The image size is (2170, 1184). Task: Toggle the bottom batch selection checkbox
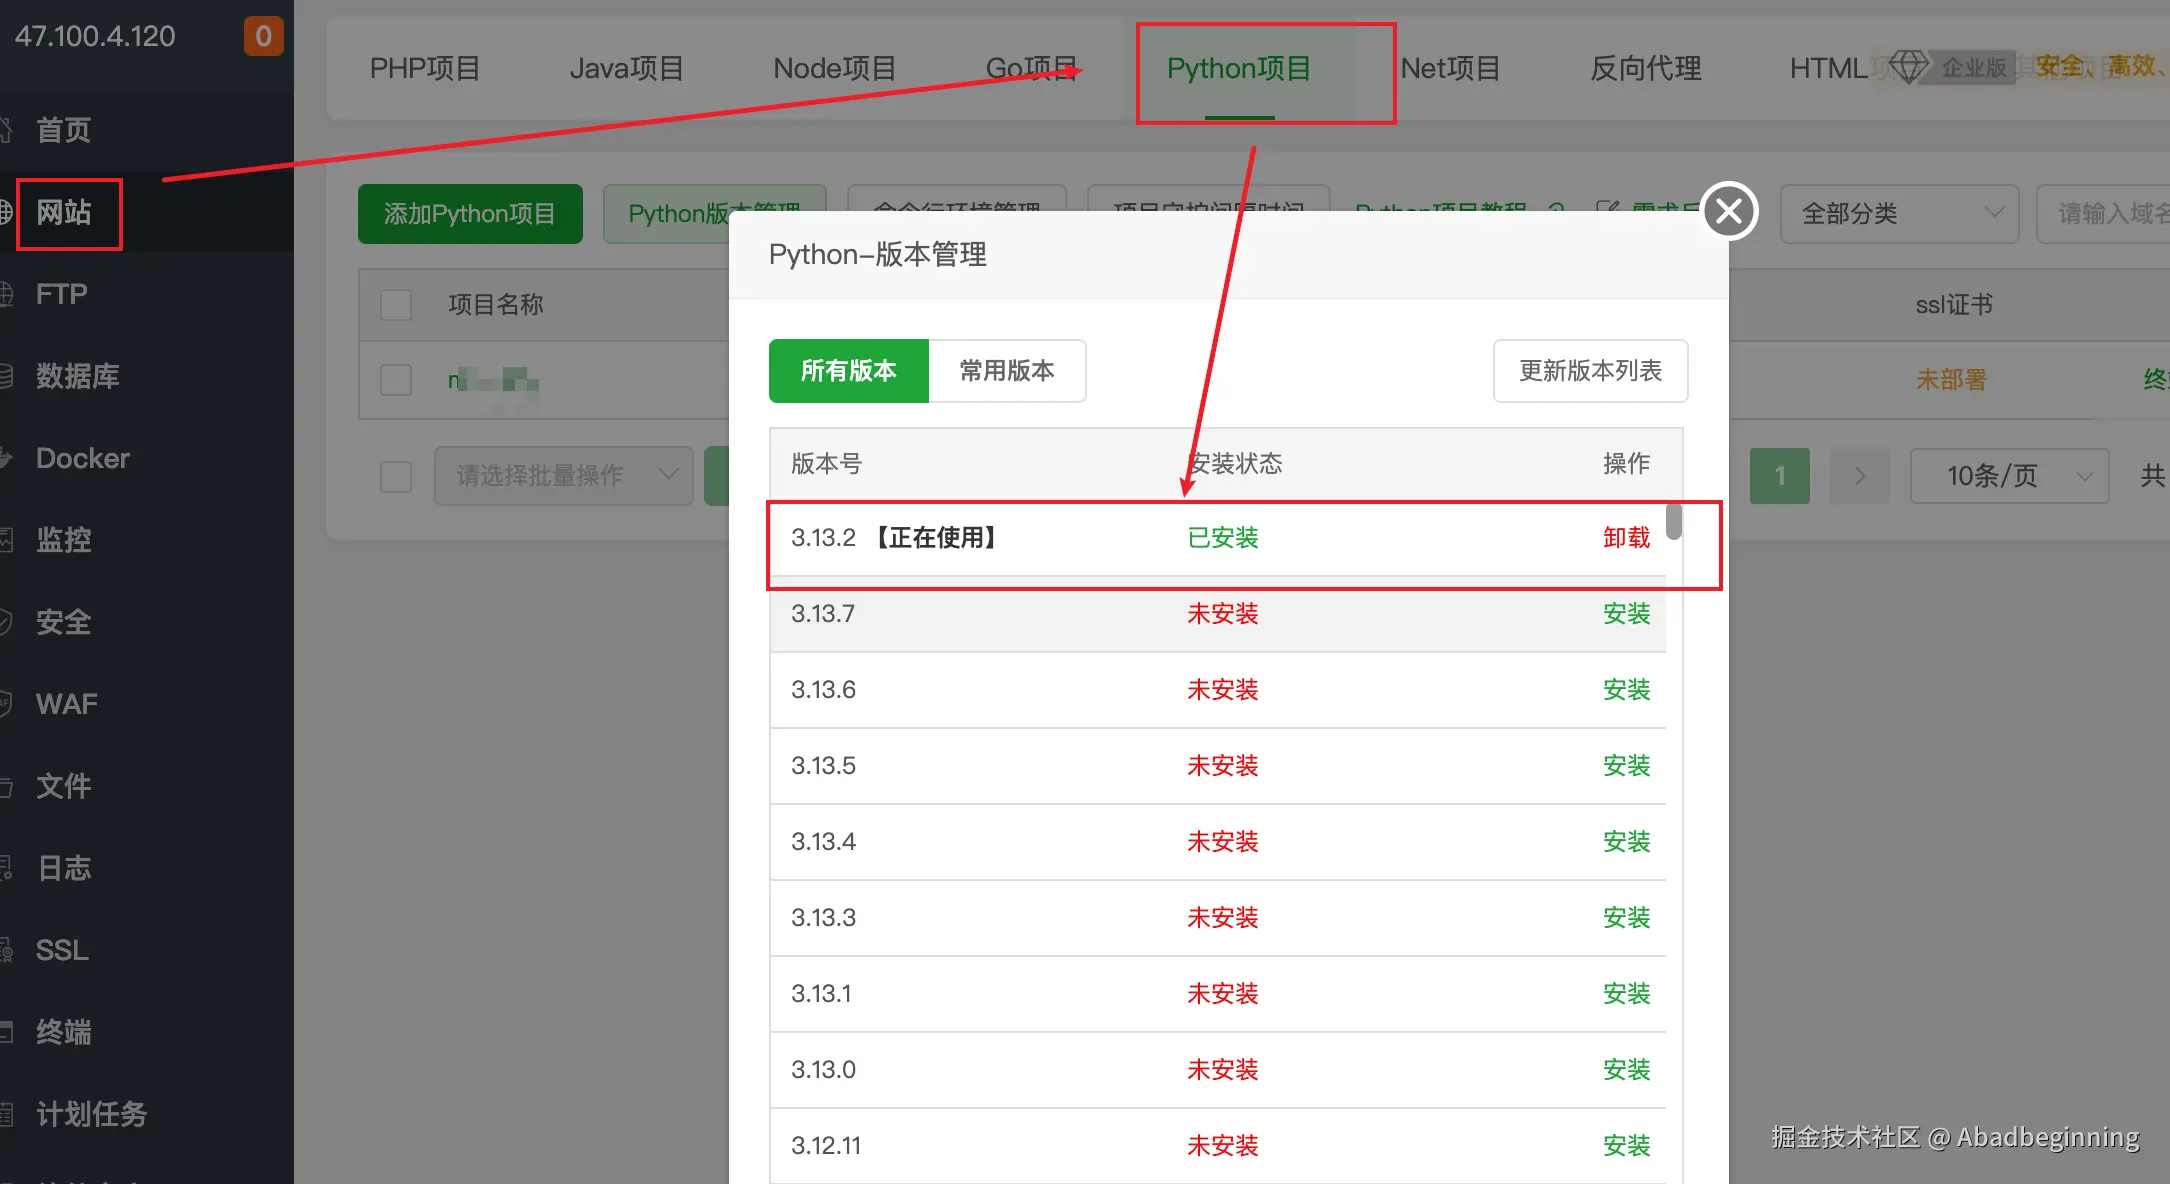[x=396, y=476]
